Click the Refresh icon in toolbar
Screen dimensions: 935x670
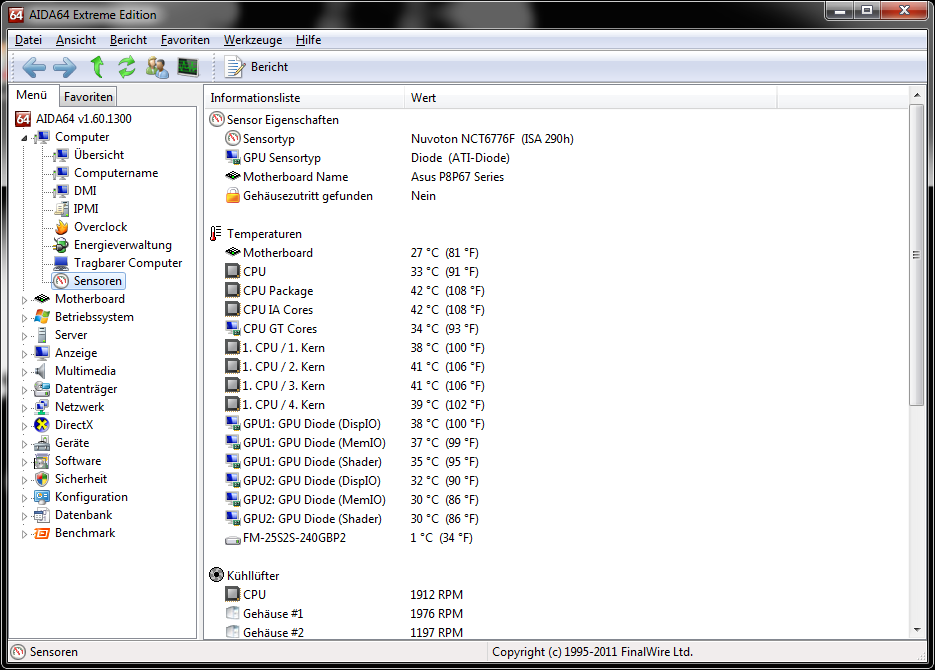126,67
